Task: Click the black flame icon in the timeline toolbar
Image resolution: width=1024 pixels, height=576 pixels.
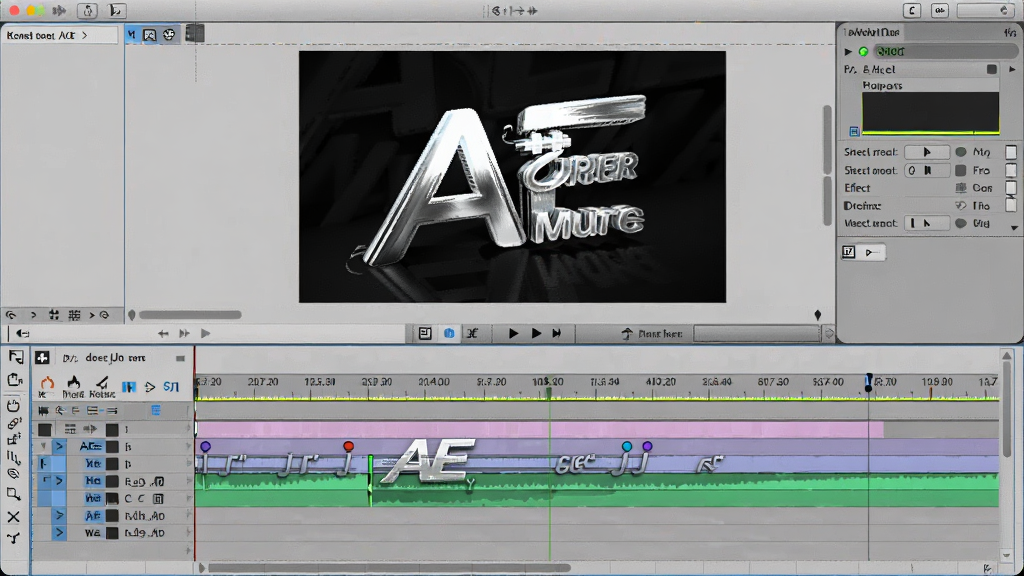Action: point(73,381)
